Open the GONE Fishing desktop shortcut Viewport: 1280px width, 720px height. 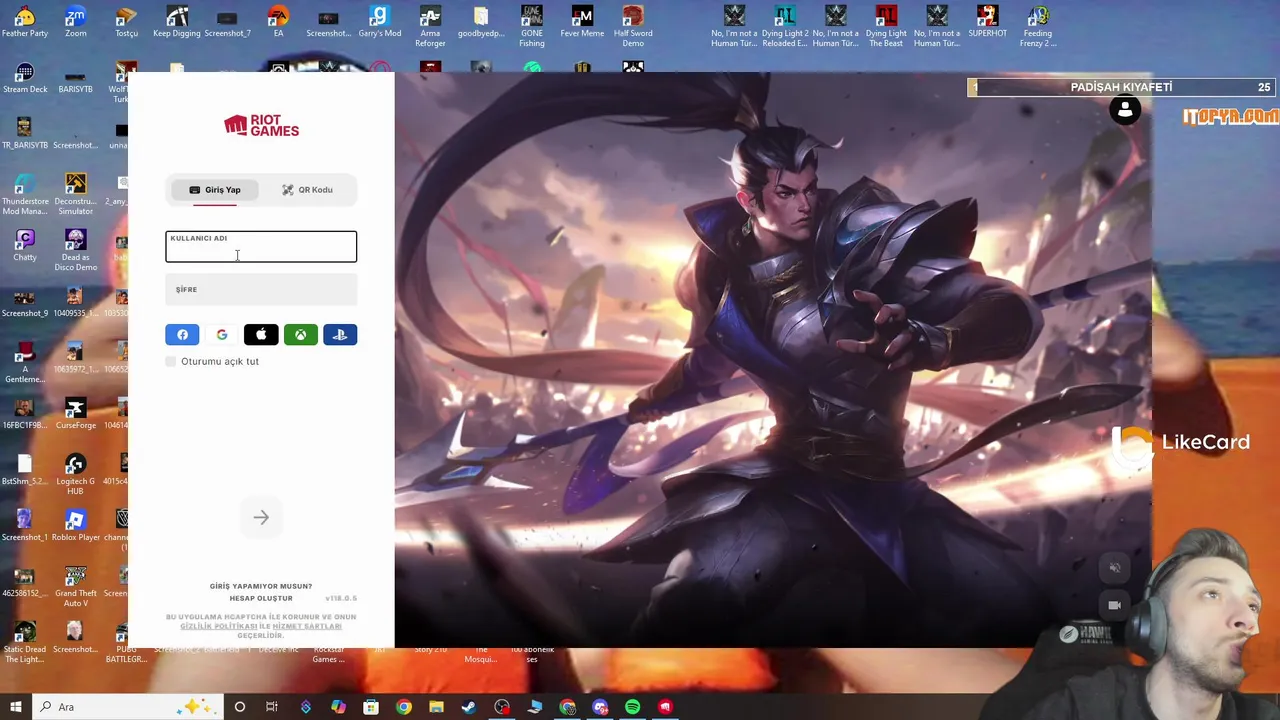pyautogui.click(x=532, y=26)
